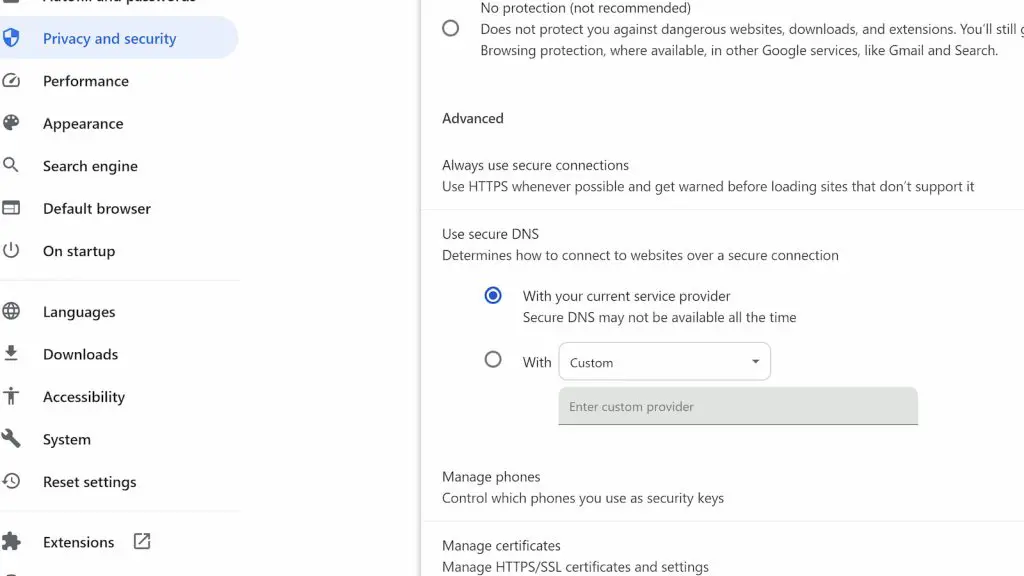Select the custom DNS provider radio button

click(x=493, y=360)
